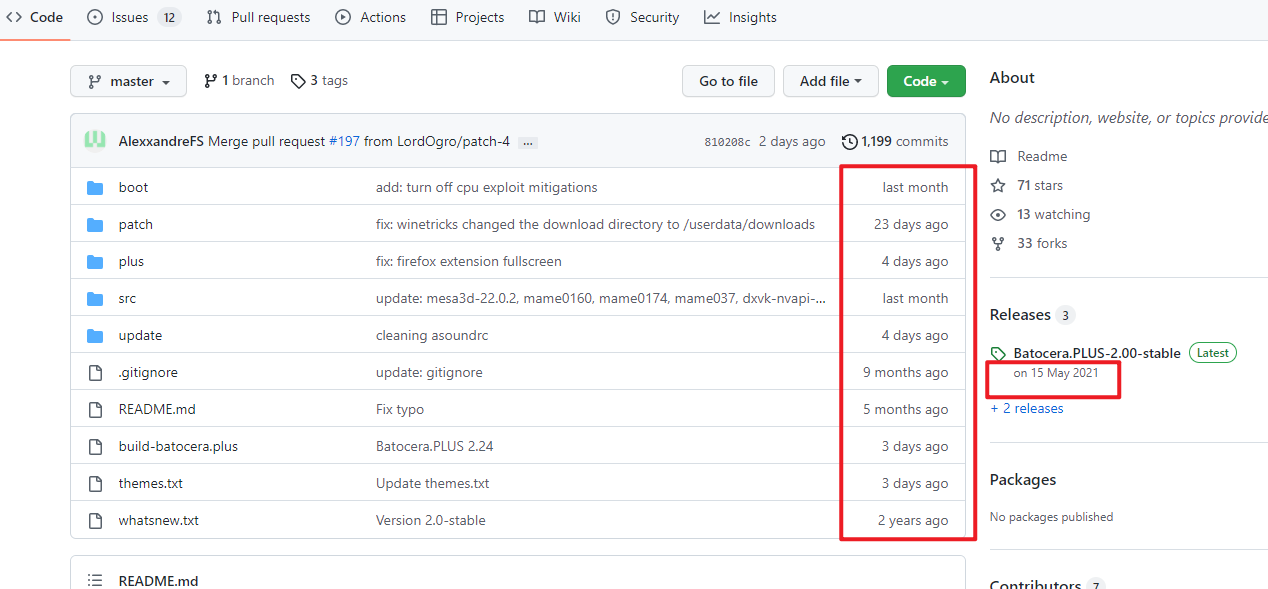The width and height of the screenshot is (1268, 589).
Task: Expand commit message ellipsis button
Action: (x=528, y=142)
